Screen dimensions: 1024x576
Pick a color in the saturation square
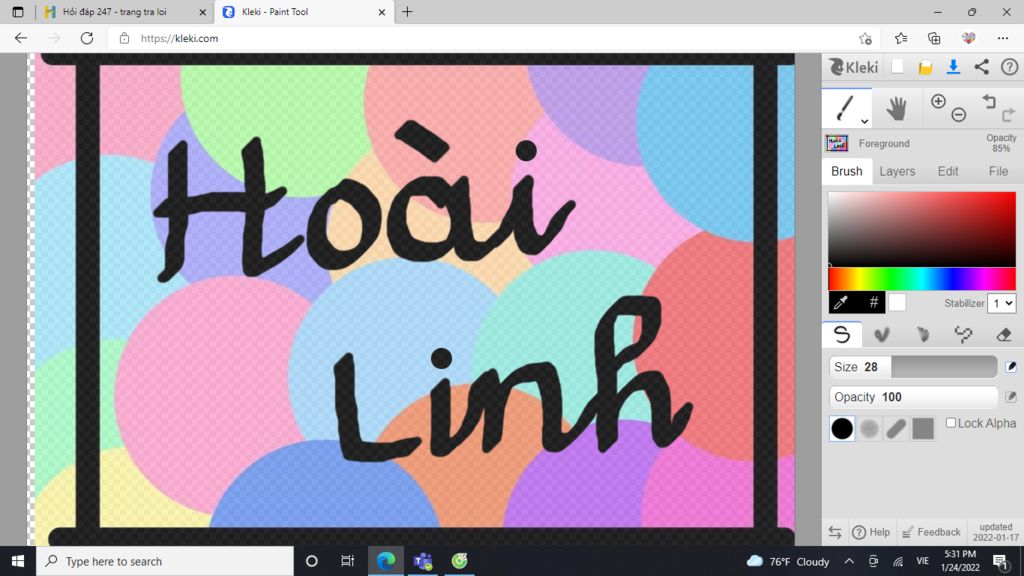point(921,229)
